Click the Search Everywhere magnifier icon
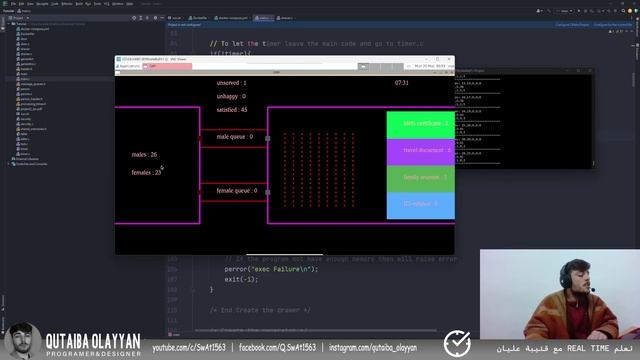The image size is (640, 360). (623, 11)
